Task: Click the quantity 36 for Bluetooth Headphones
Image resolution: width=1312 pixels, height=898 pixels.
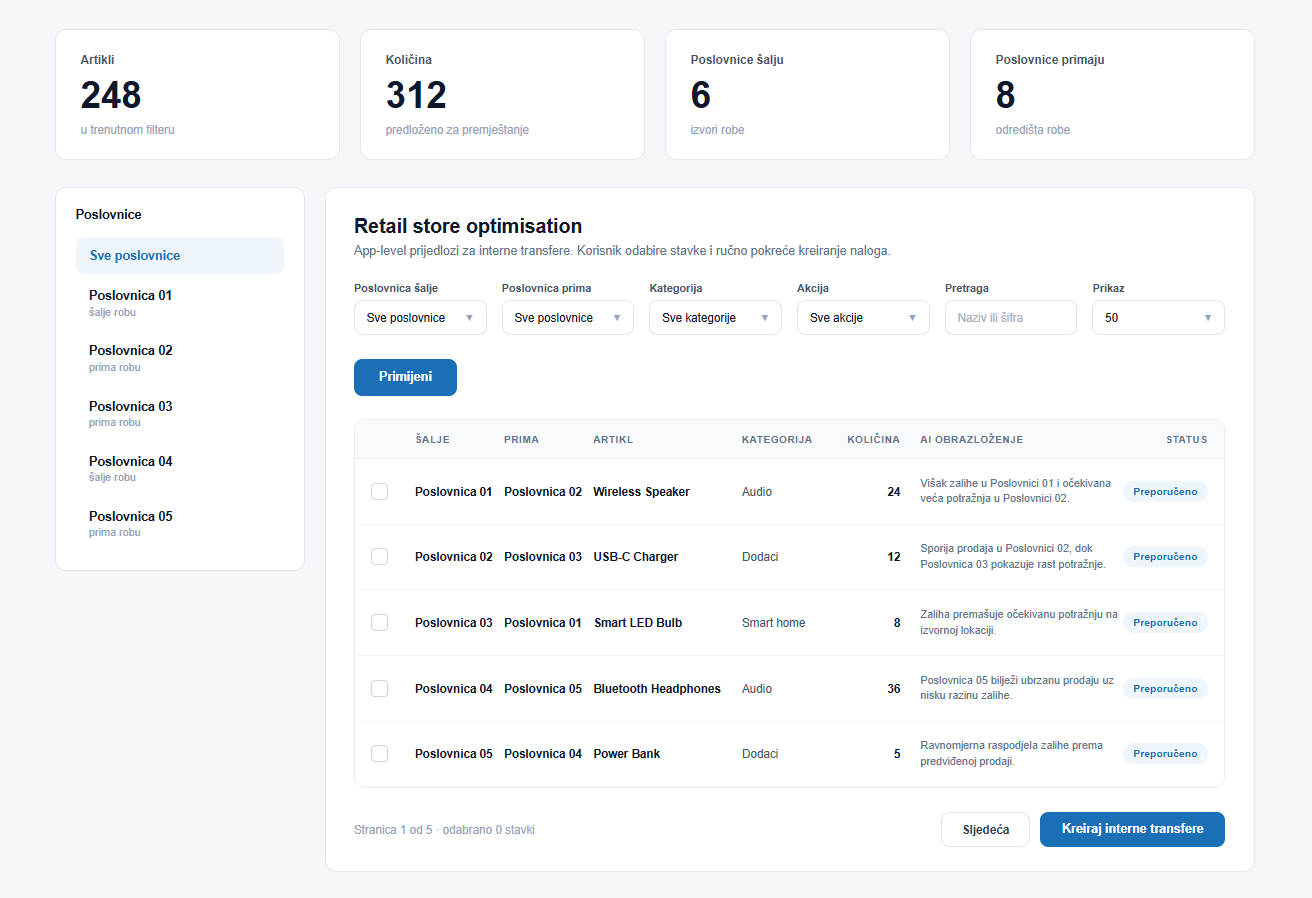Action: 894,688
